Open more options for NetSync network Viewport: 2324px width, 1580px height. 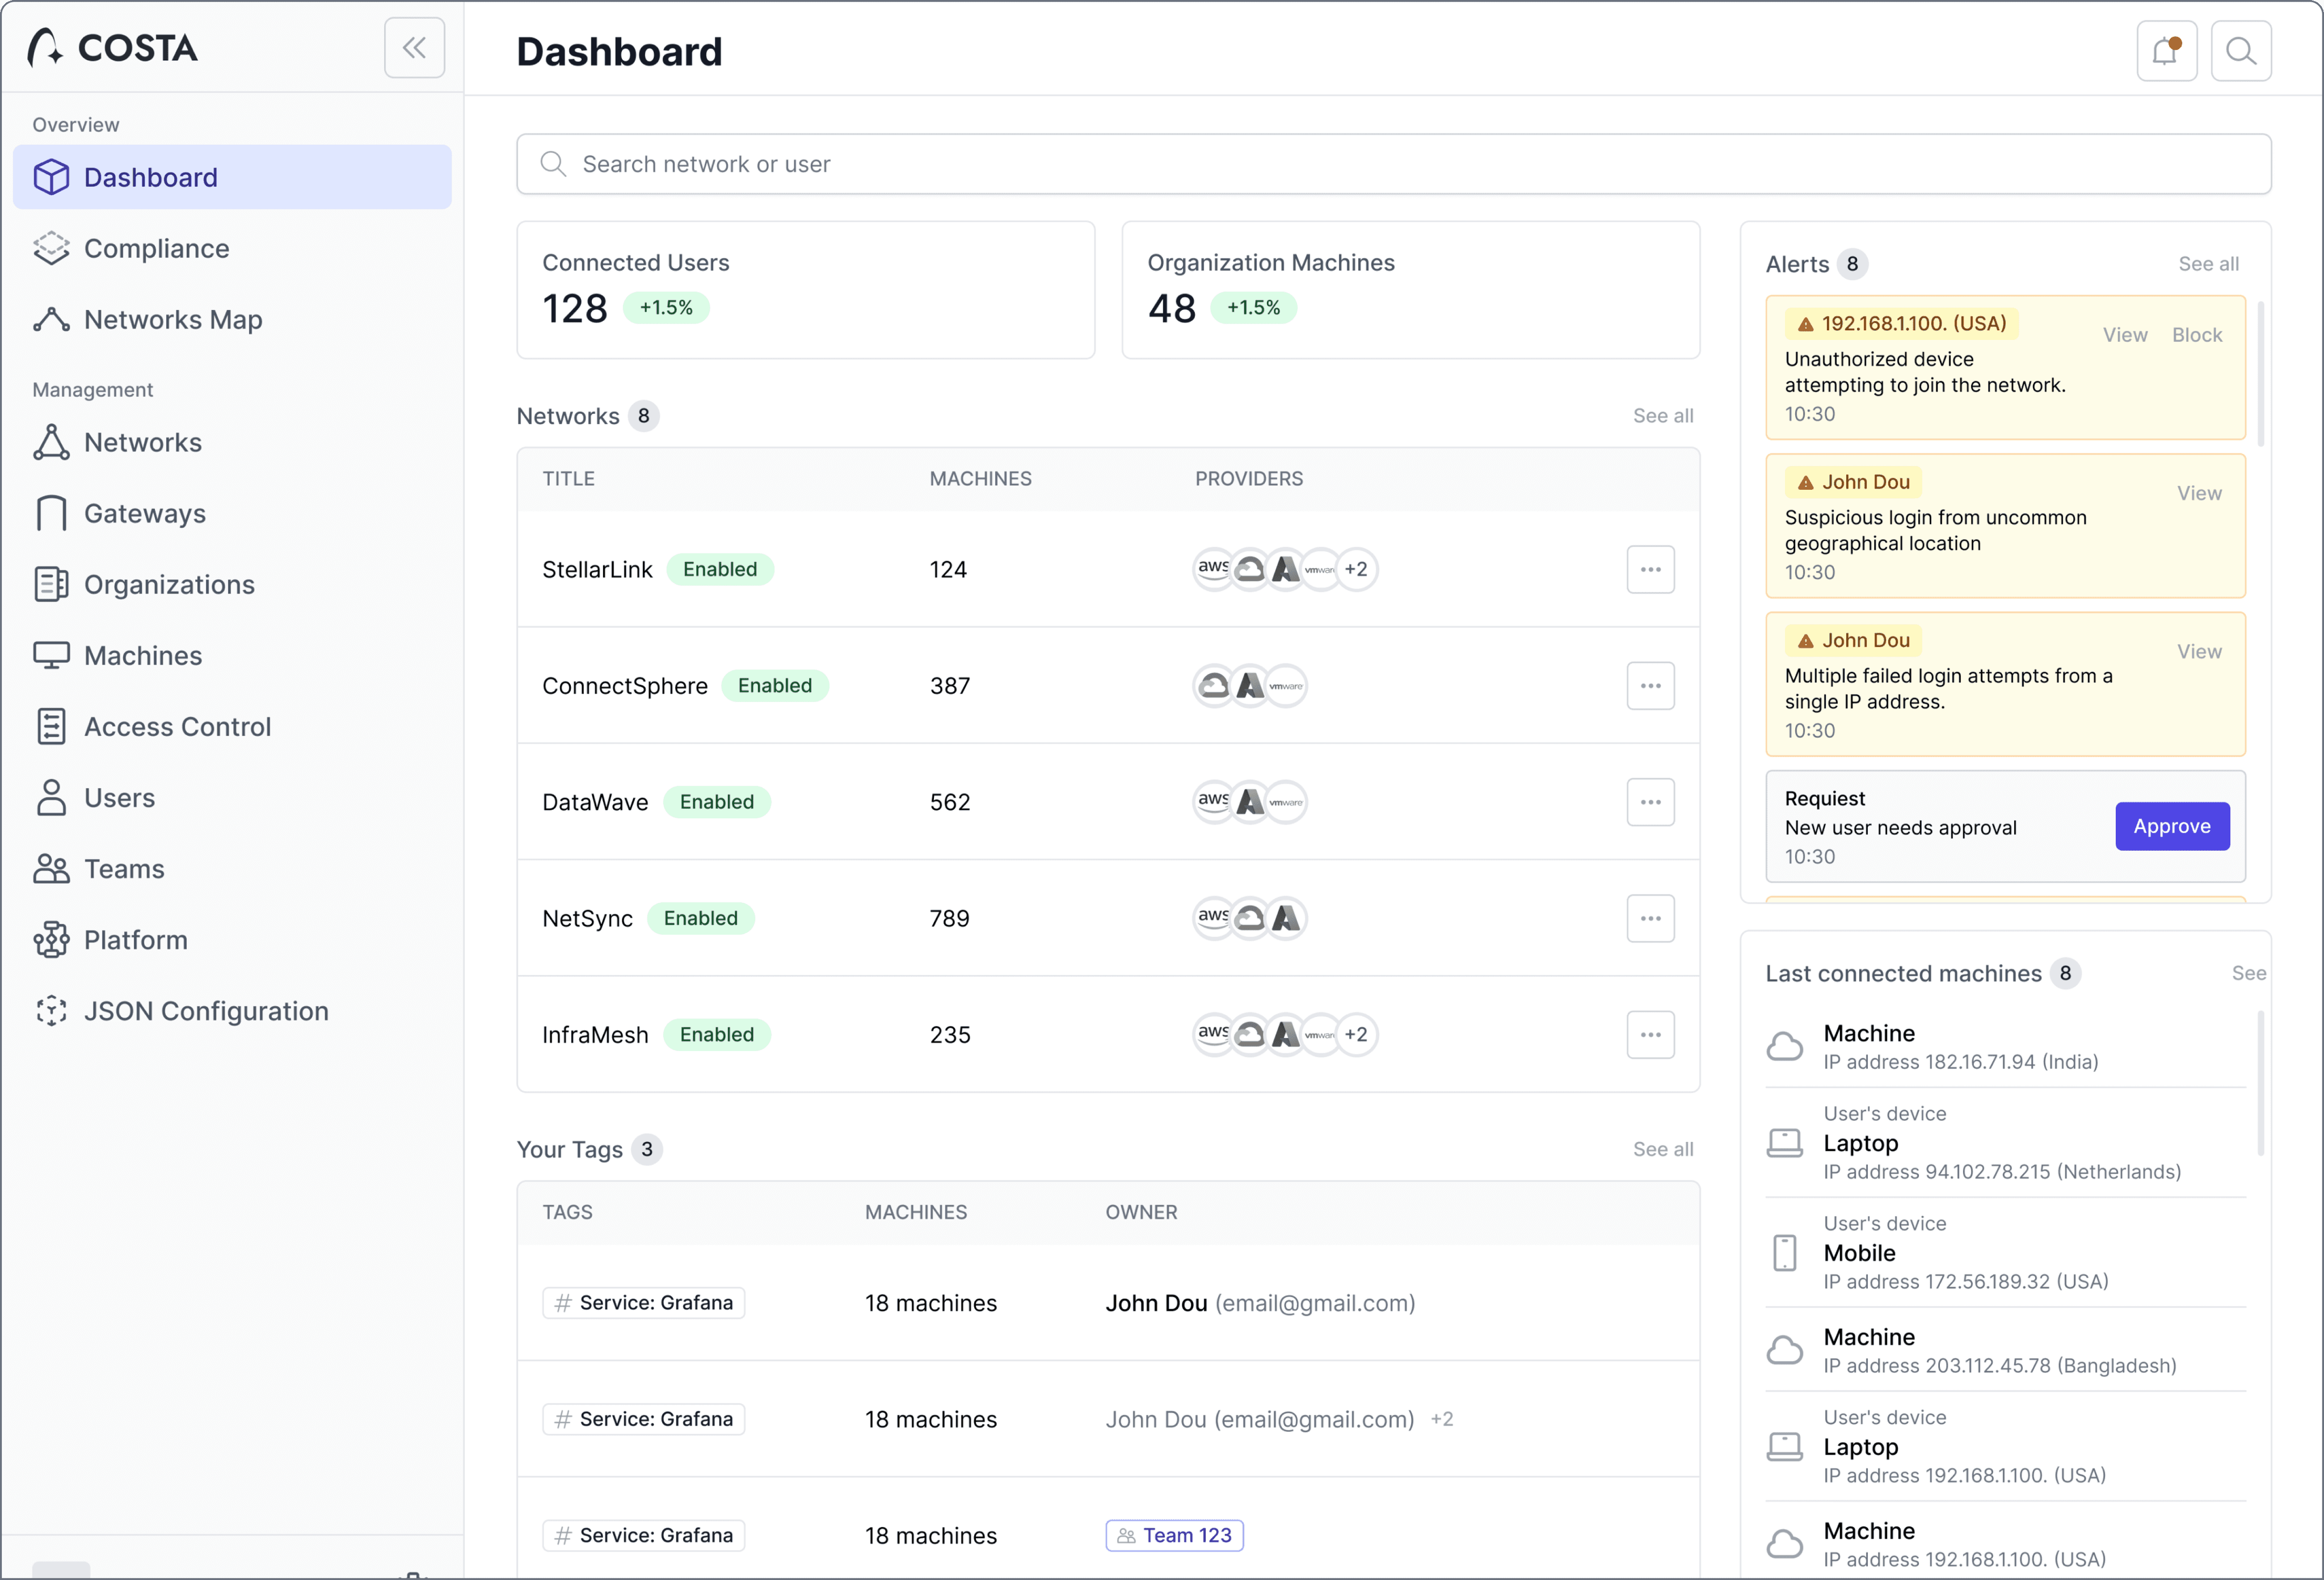point(1650,918)
